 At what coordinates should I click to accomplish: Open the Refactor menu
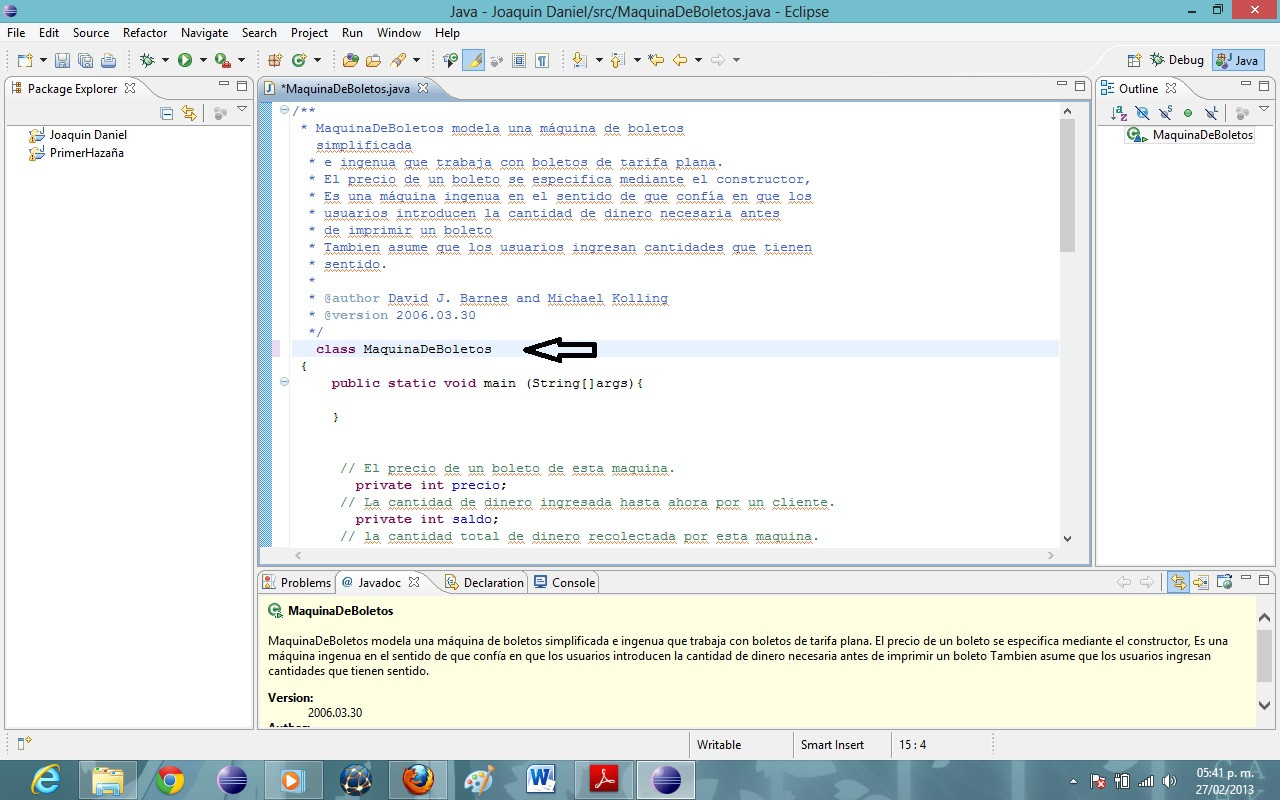point(145,33)
